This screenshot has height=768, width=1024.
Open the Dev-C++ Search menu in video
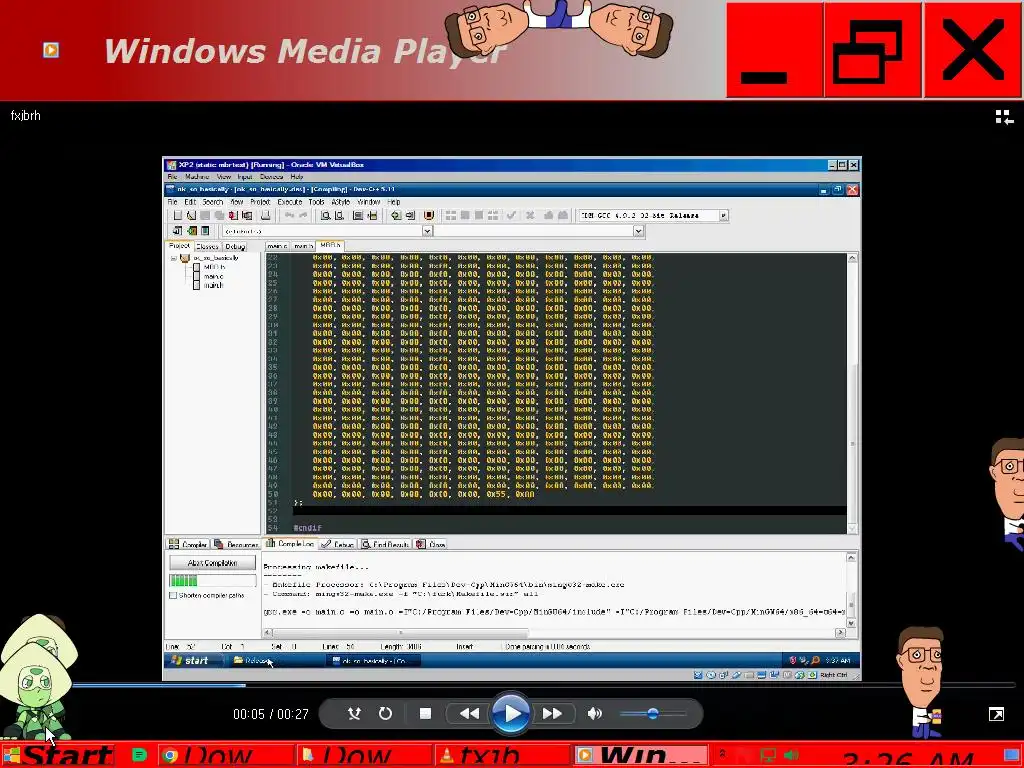tap(212, 202)
